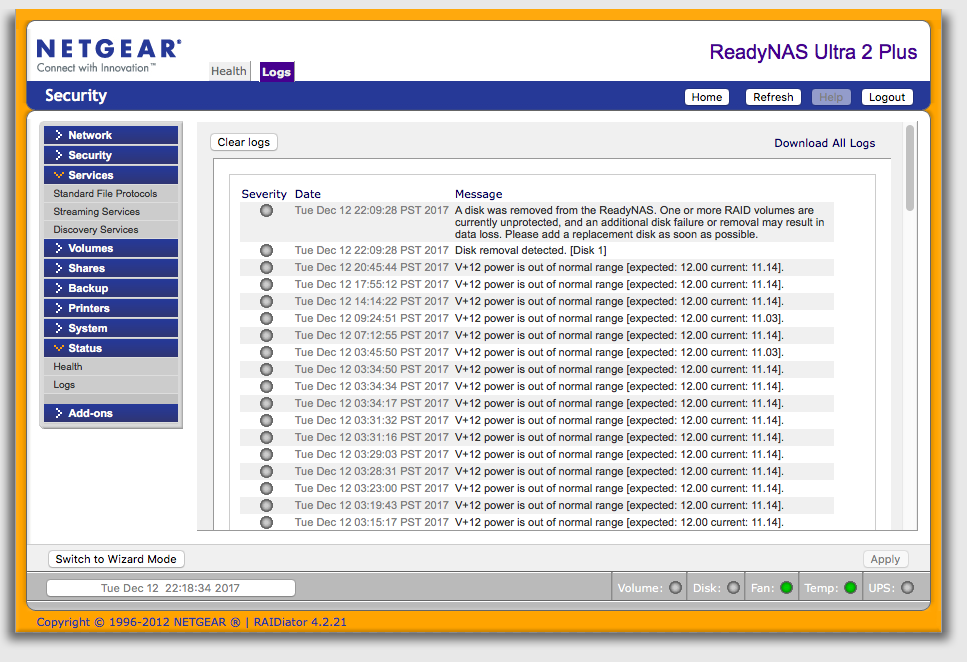Click the Temp status indicator light
The height and width of the screenshot is (662, 967).
[849, 588]
